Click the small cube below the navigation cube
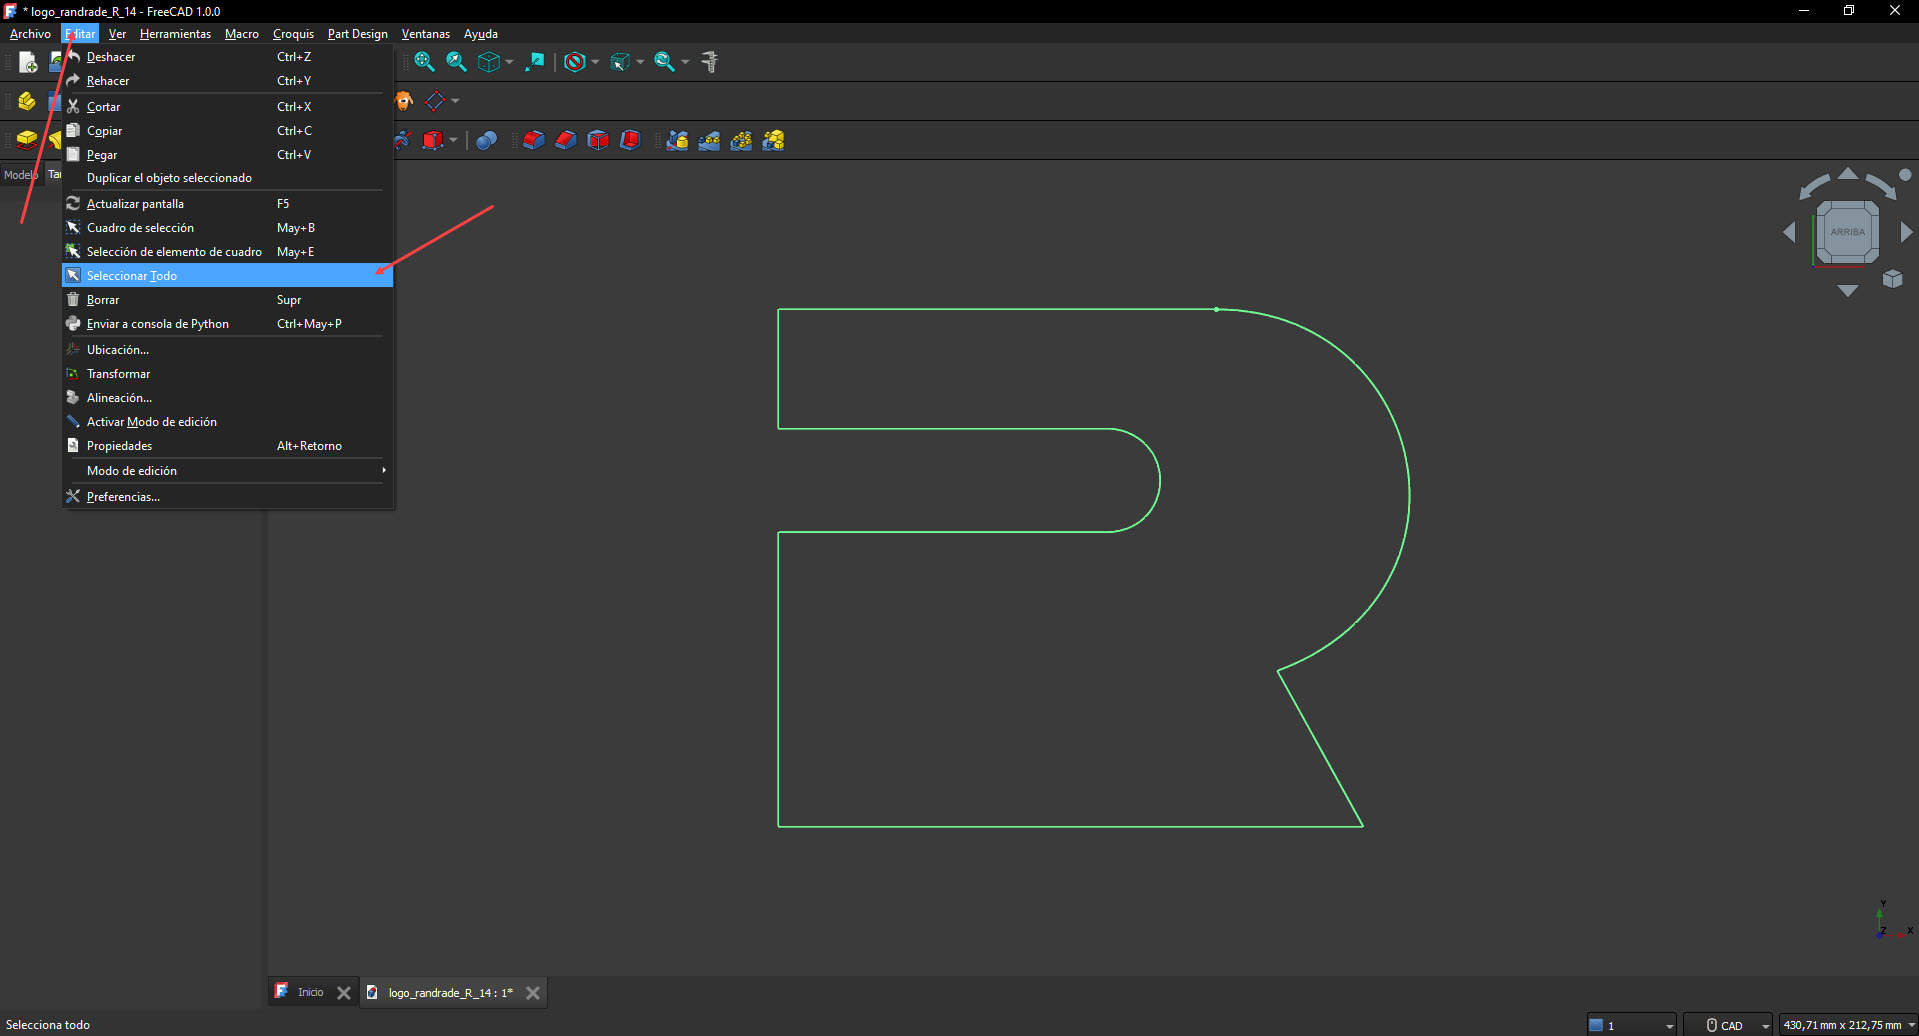Viewport: 1919px width, 1036px height. 1892,279
